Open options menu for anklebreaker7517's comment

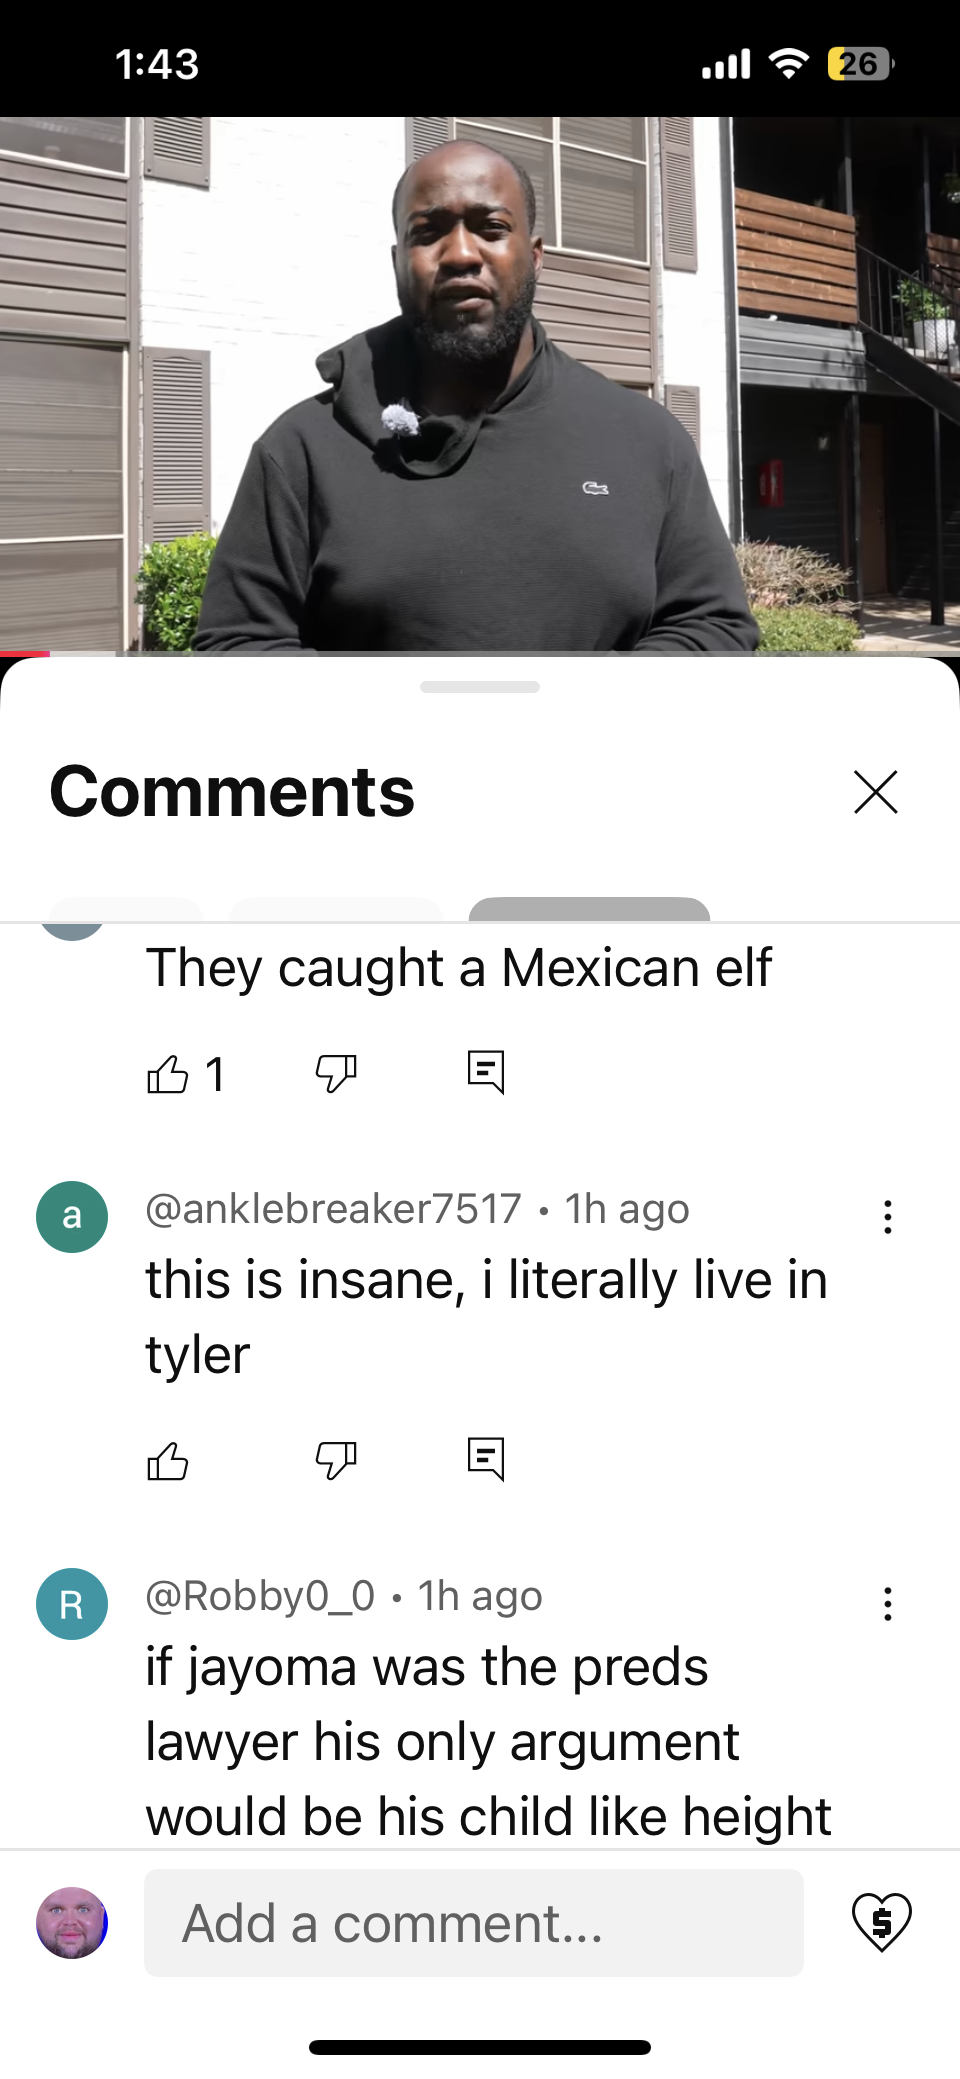pyautogui.click(x=887, y=1217)
